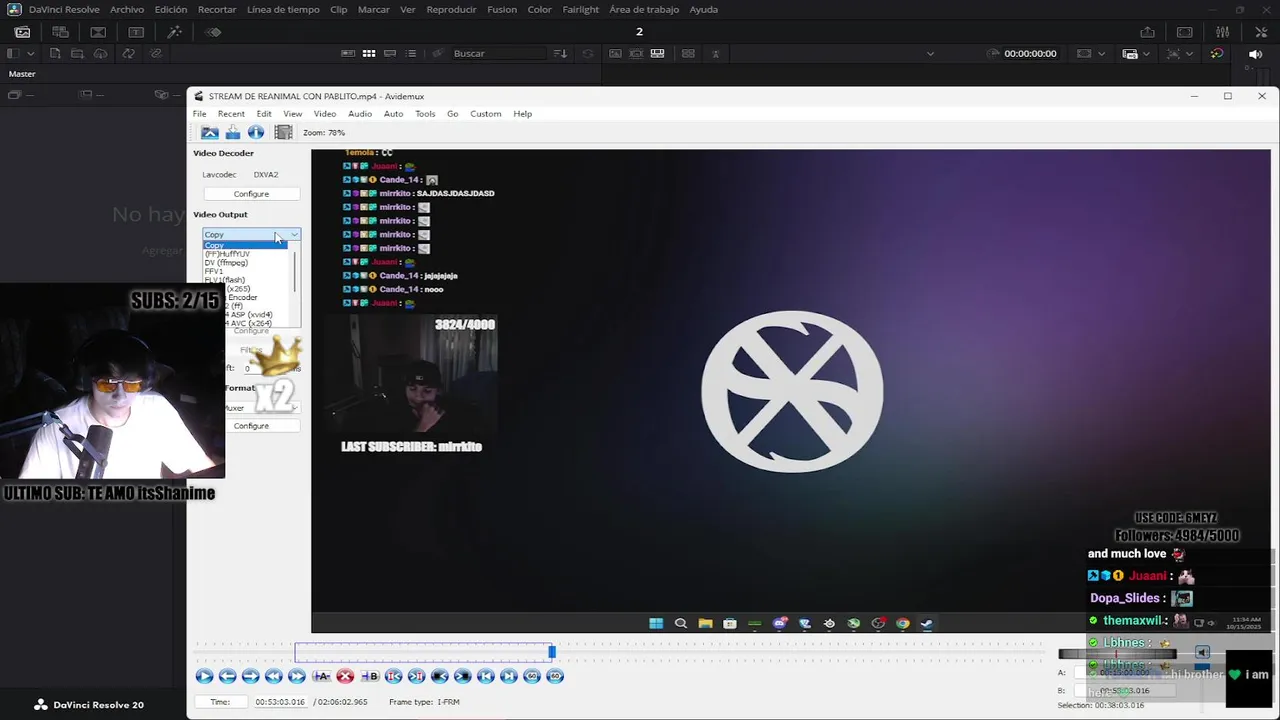This screenshot has width=1280, height=720.
Task: Click the rewind double-arrow button
Action: 273,676
